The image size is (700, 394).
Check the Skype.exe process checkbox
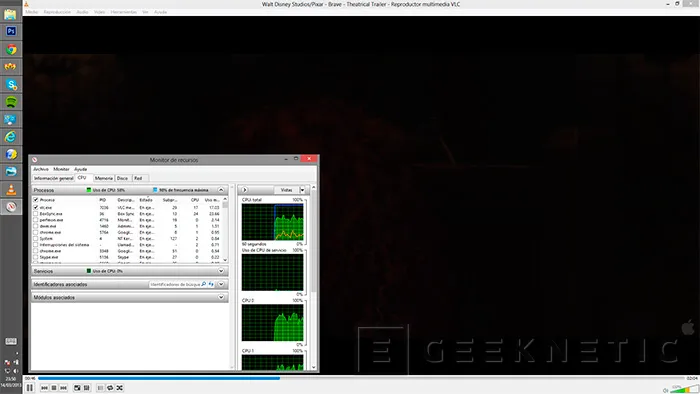36,257
